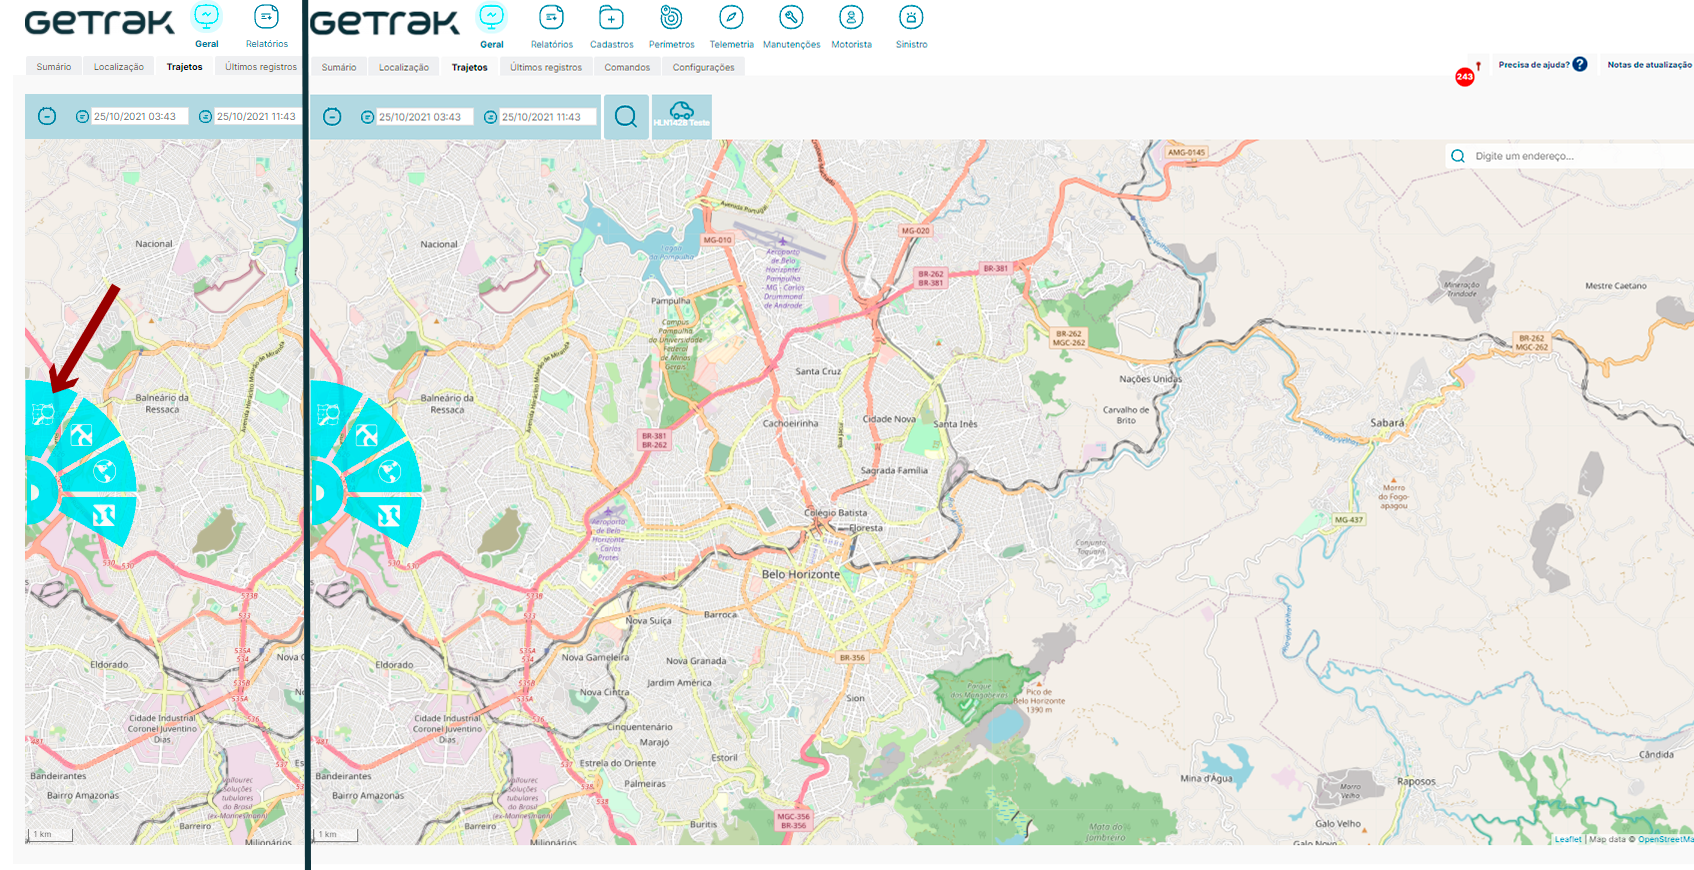This screenshot has width=1694, height=870.
Task: Collapse the right panel radial menu center
Action: tap(320, 492)
